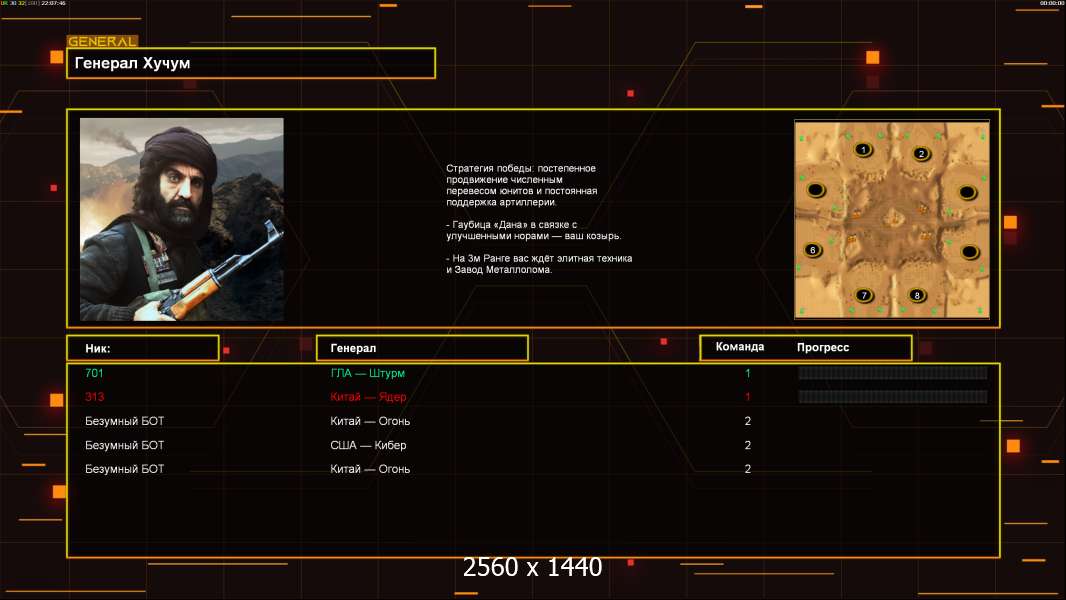Viewport: 1066px width, 600px height.
Task: Click the 'Гаубица «Дана»' hint line
Action: (x=534, y=230)
